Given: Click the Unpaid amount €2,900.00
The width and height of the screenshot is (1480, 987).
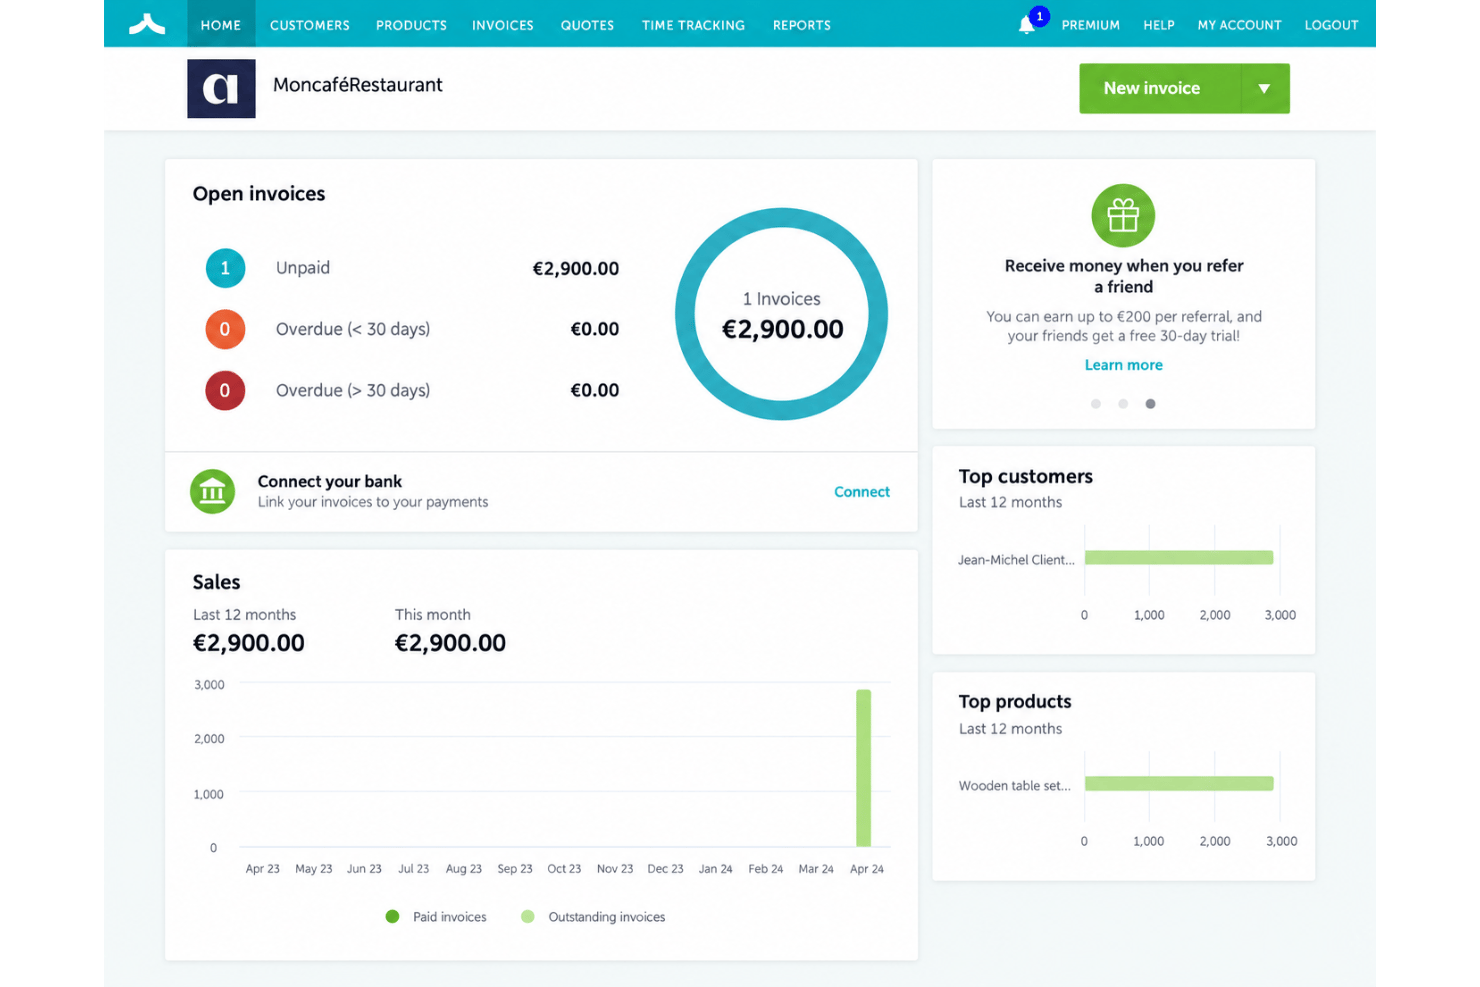Looking at the screenshot, I should (x=576, y=268).
